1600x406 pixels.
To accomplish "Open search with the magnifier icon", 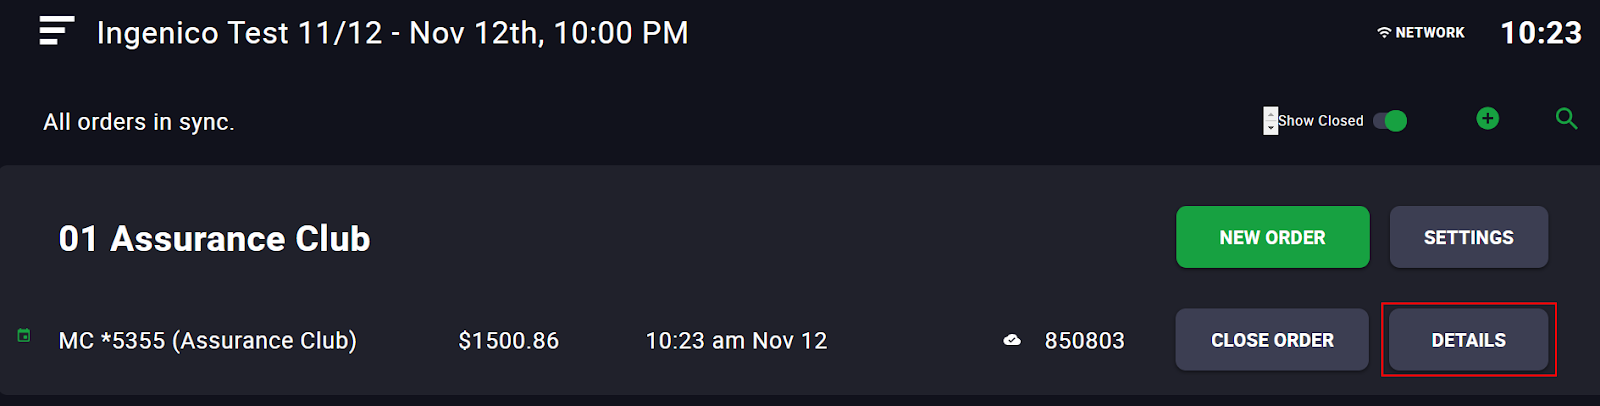I will pyautogui.click(x=1566, y=119).
